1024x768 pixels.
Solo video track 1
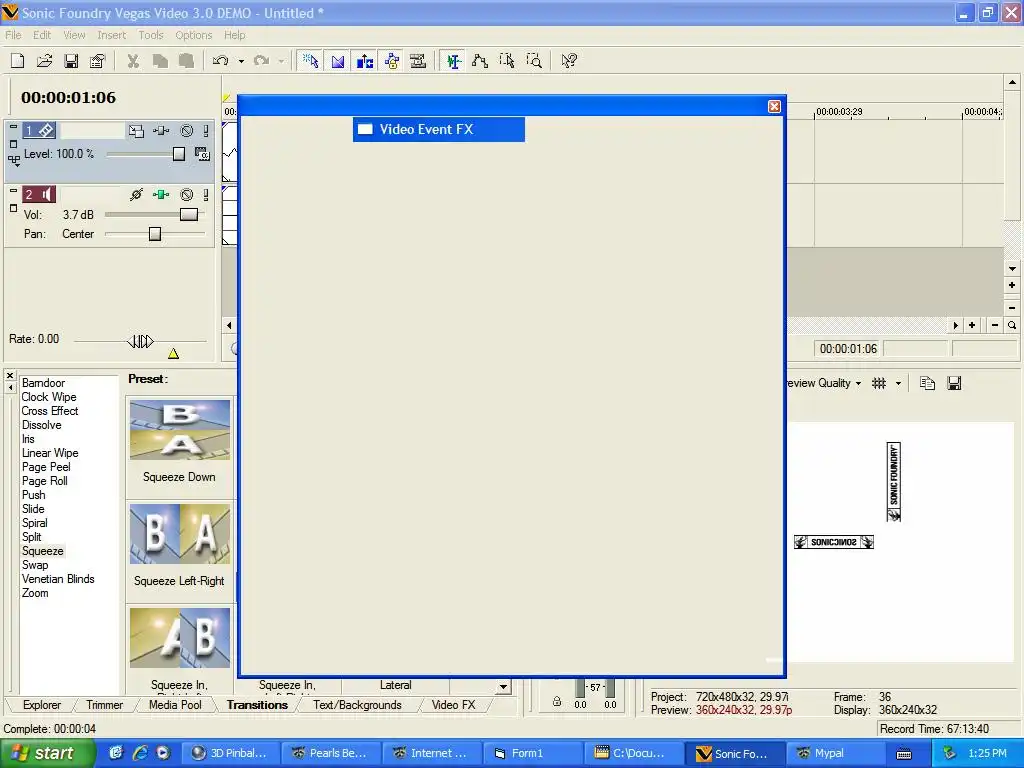tap(206, 131)
